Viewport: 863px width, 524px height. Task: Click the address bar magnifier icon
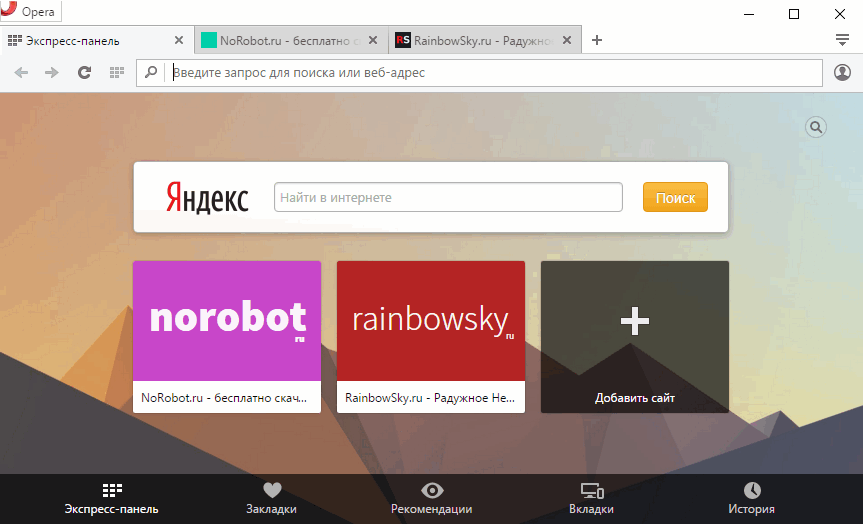click(151, 72)
